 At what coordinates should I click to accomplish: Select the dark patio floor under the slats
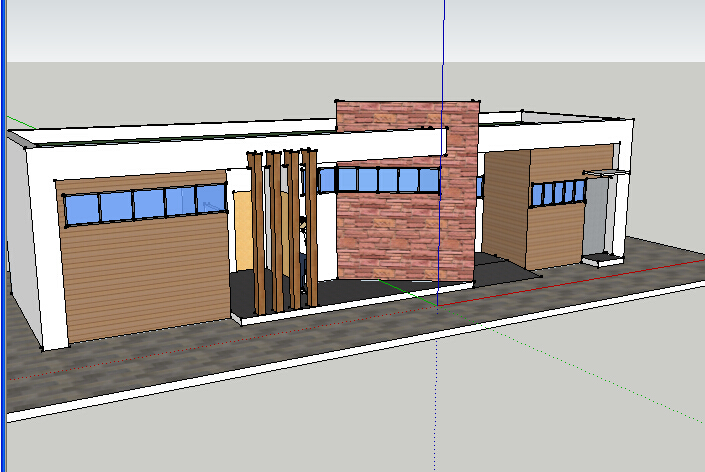click(x=351, y=292)
